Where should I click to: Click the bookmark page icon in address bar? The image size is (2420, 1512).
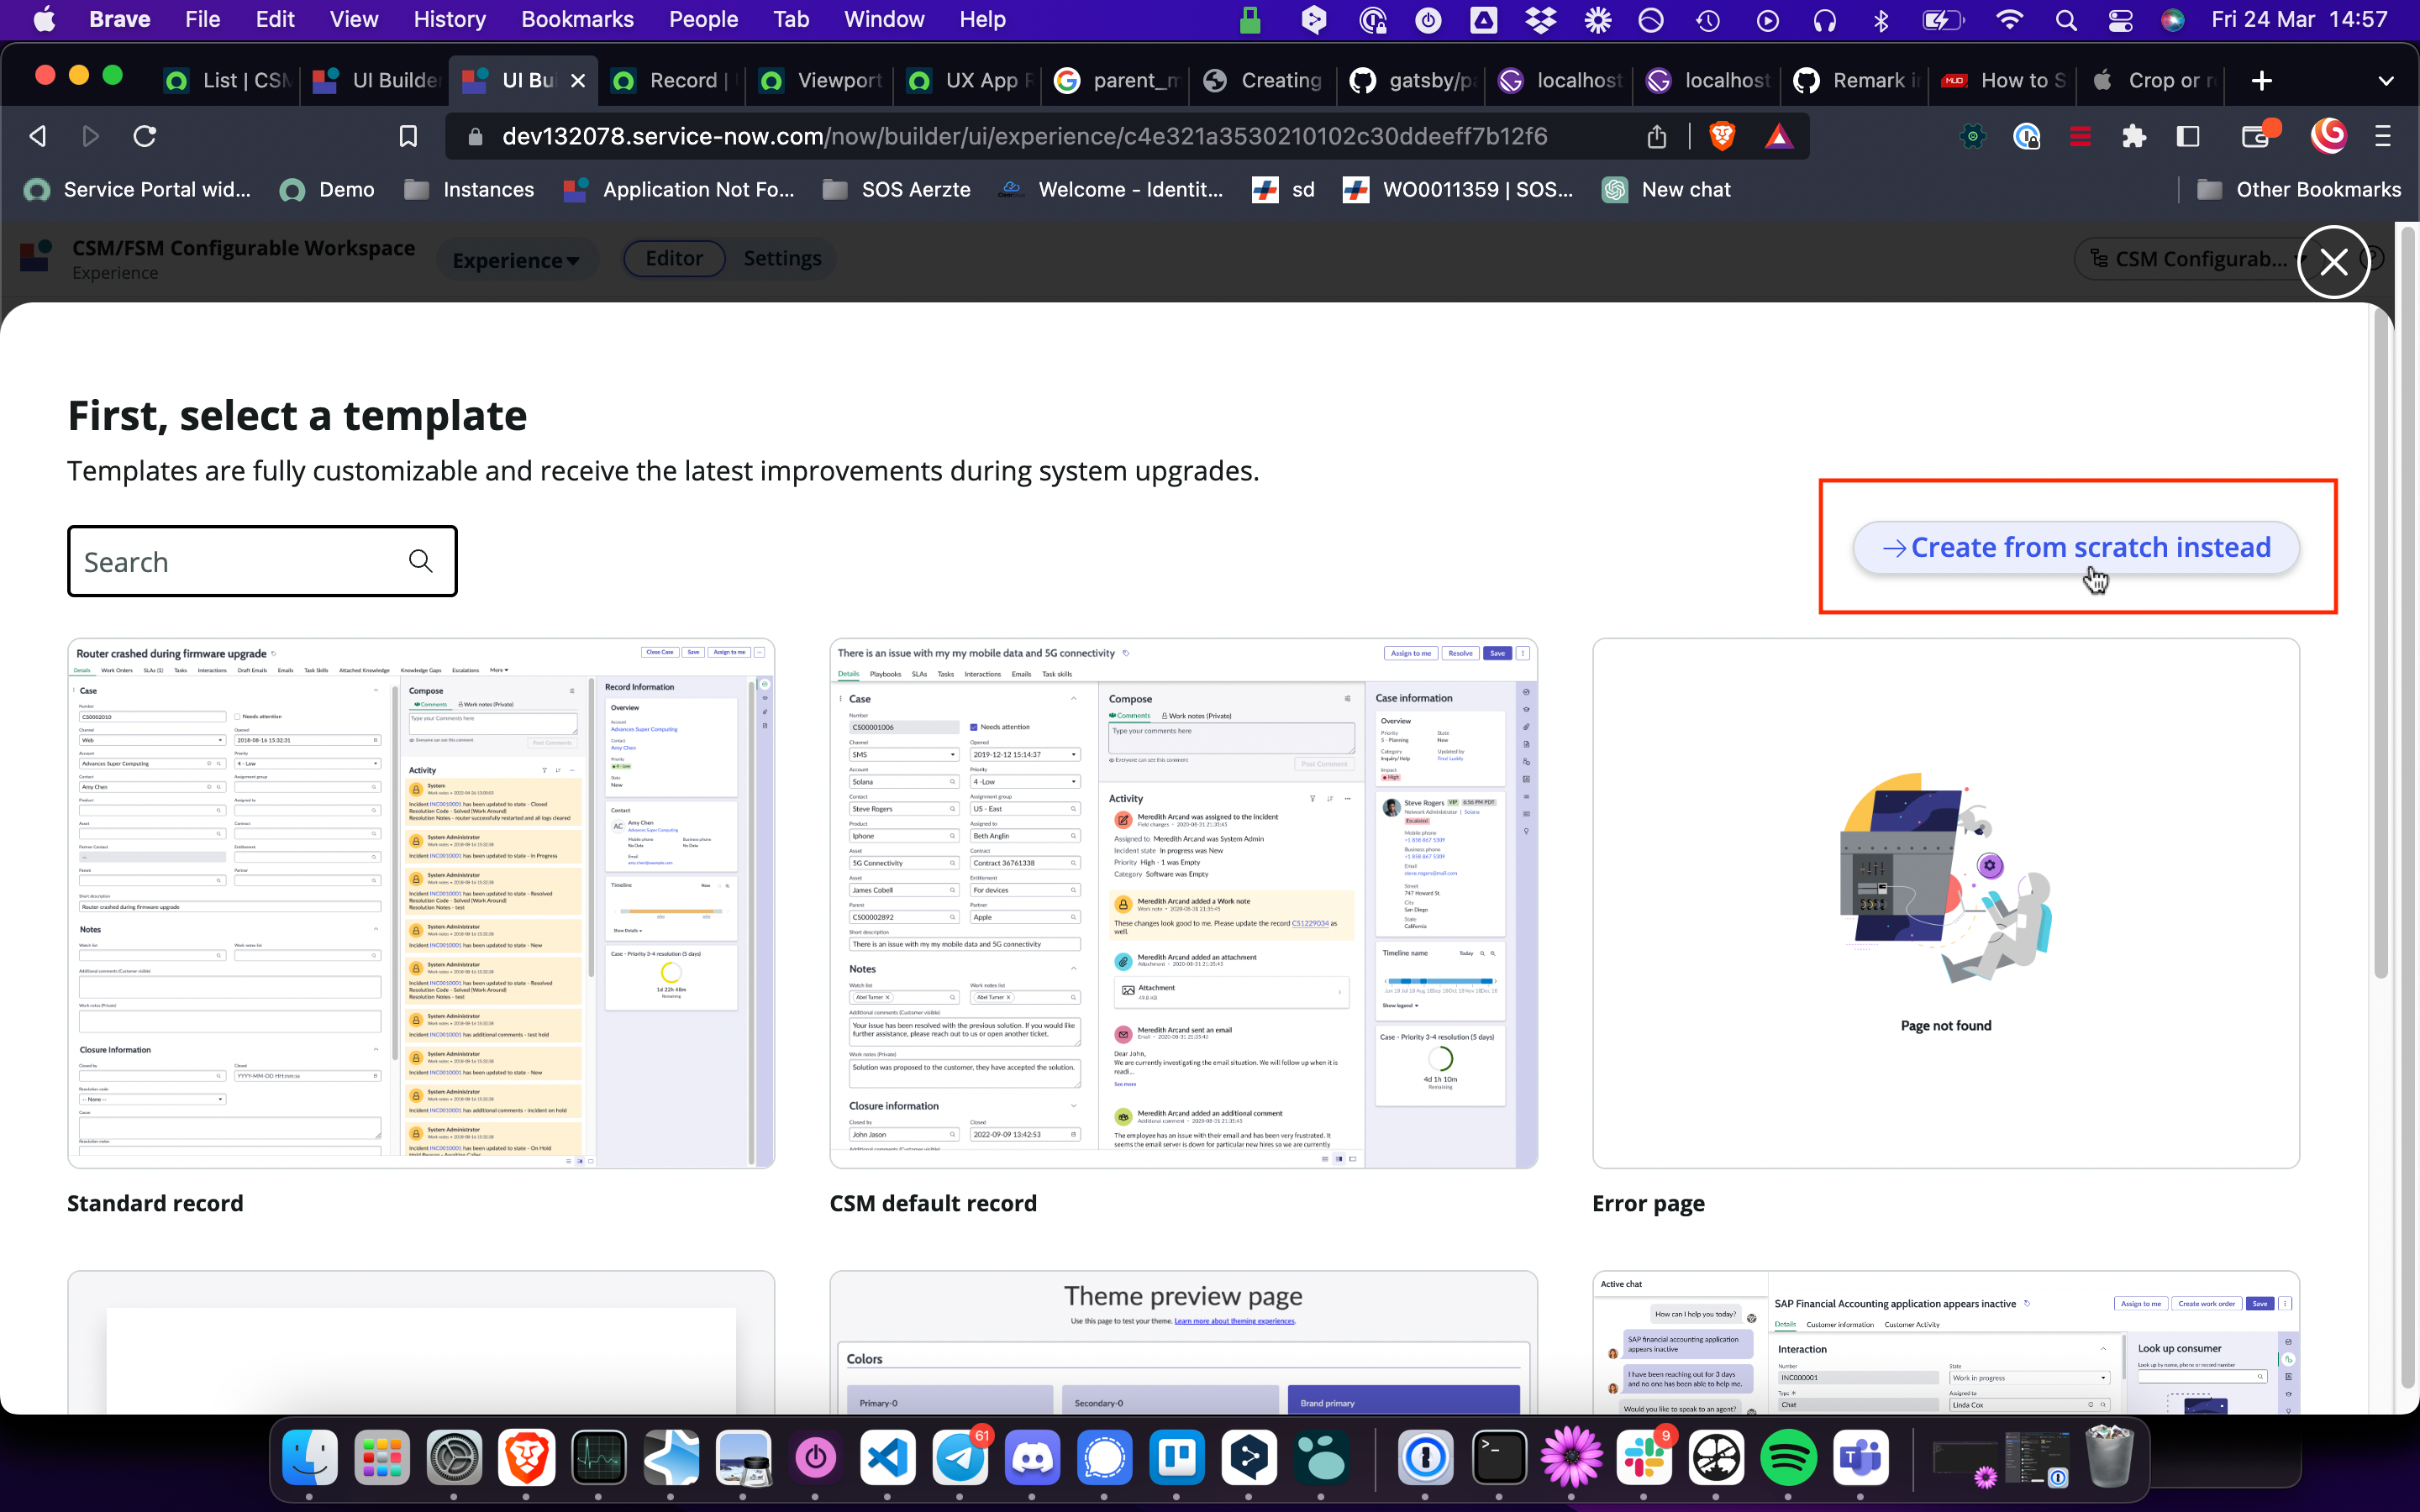[x=408, y=136]
